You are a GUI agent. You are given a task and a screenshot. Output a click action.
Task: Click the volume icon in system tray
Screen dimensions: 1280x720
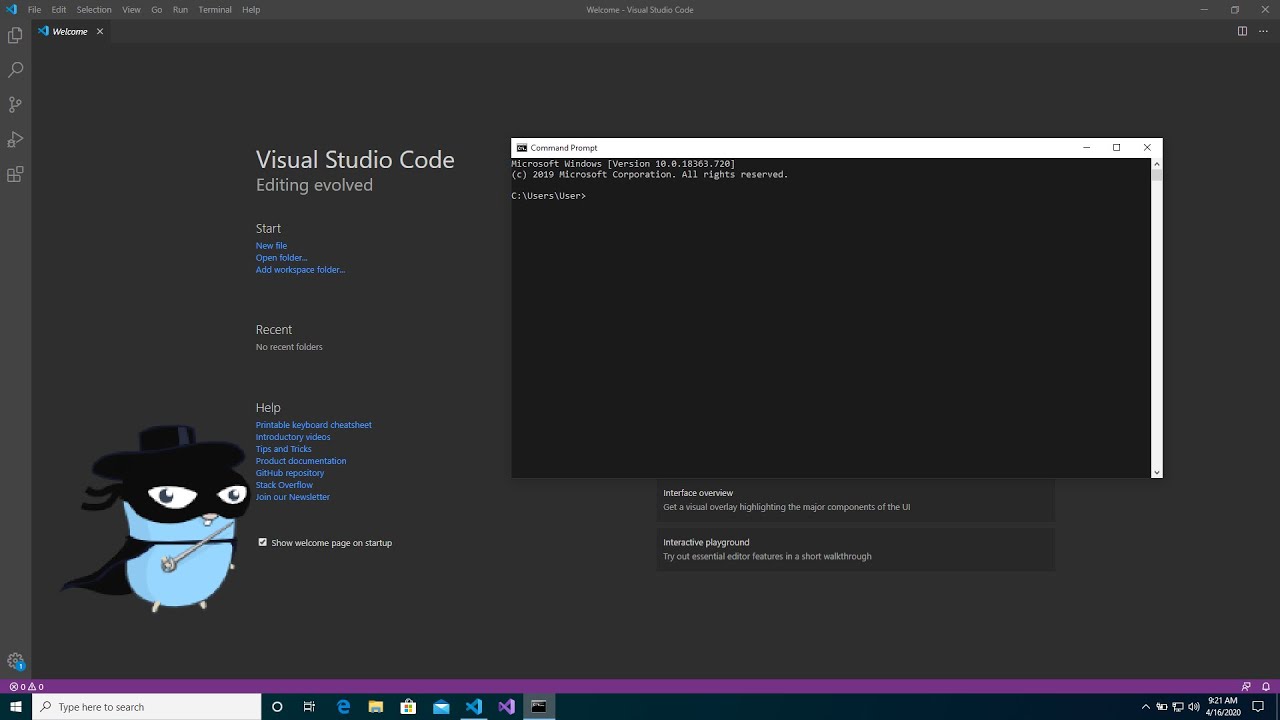pyautogui.click(x=1192, y=707)
